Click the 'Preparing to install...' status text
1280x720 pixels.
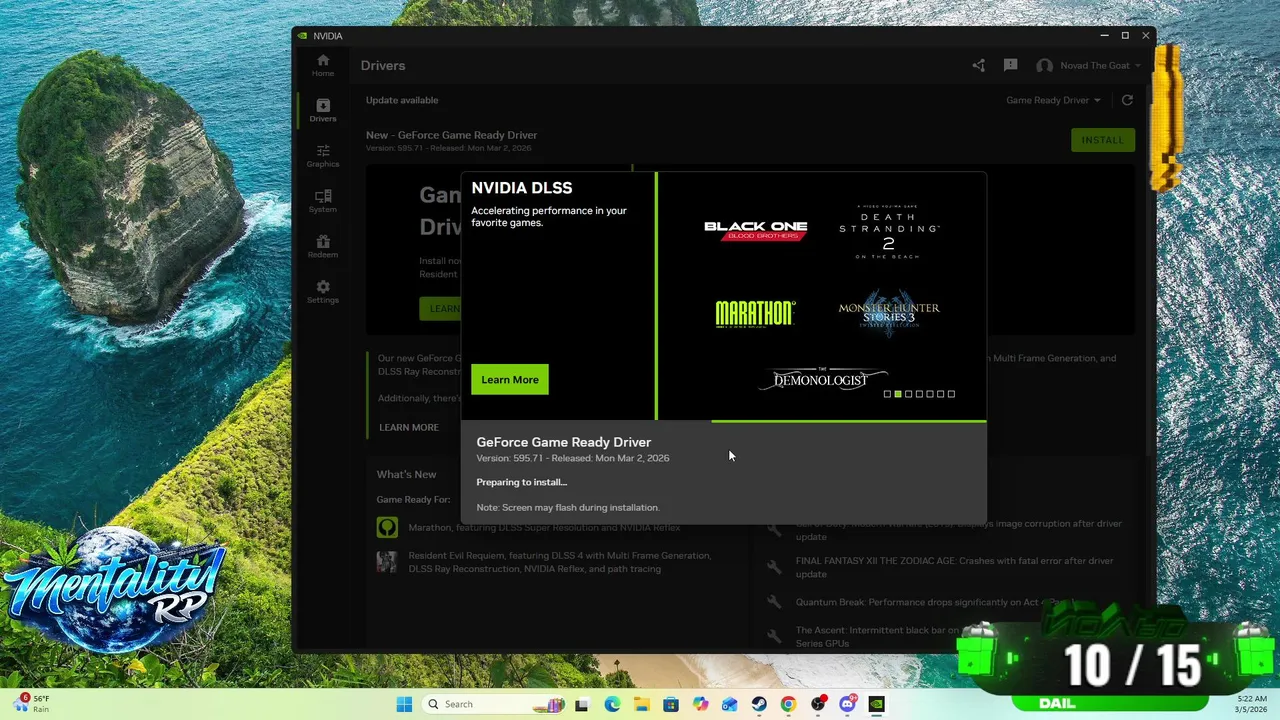(x=521, y=482)
